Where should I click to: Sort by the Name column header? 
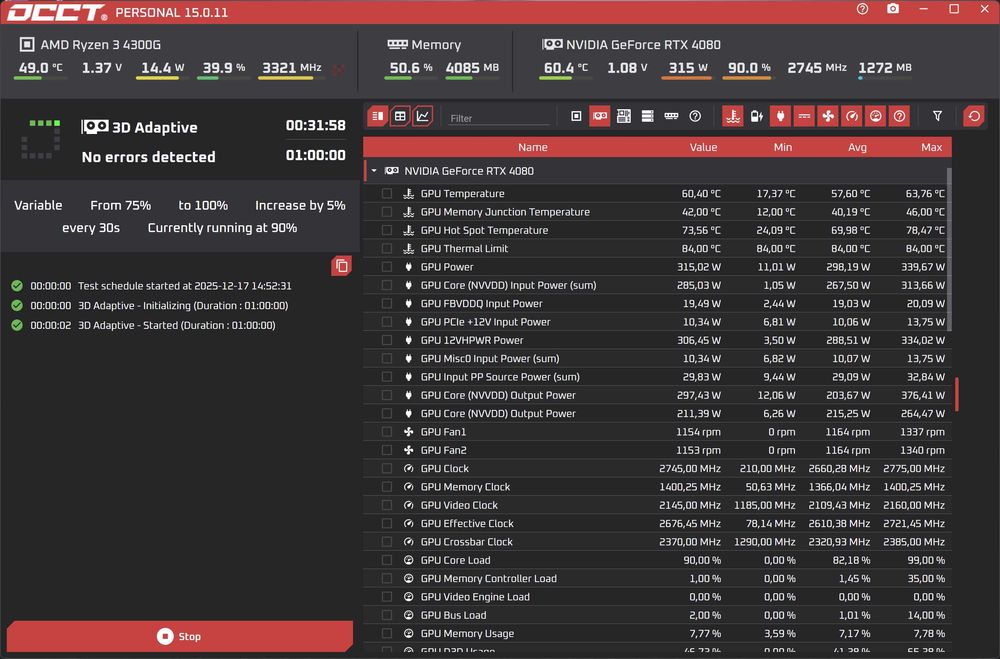pyautogui.click(x=533, y=147)
